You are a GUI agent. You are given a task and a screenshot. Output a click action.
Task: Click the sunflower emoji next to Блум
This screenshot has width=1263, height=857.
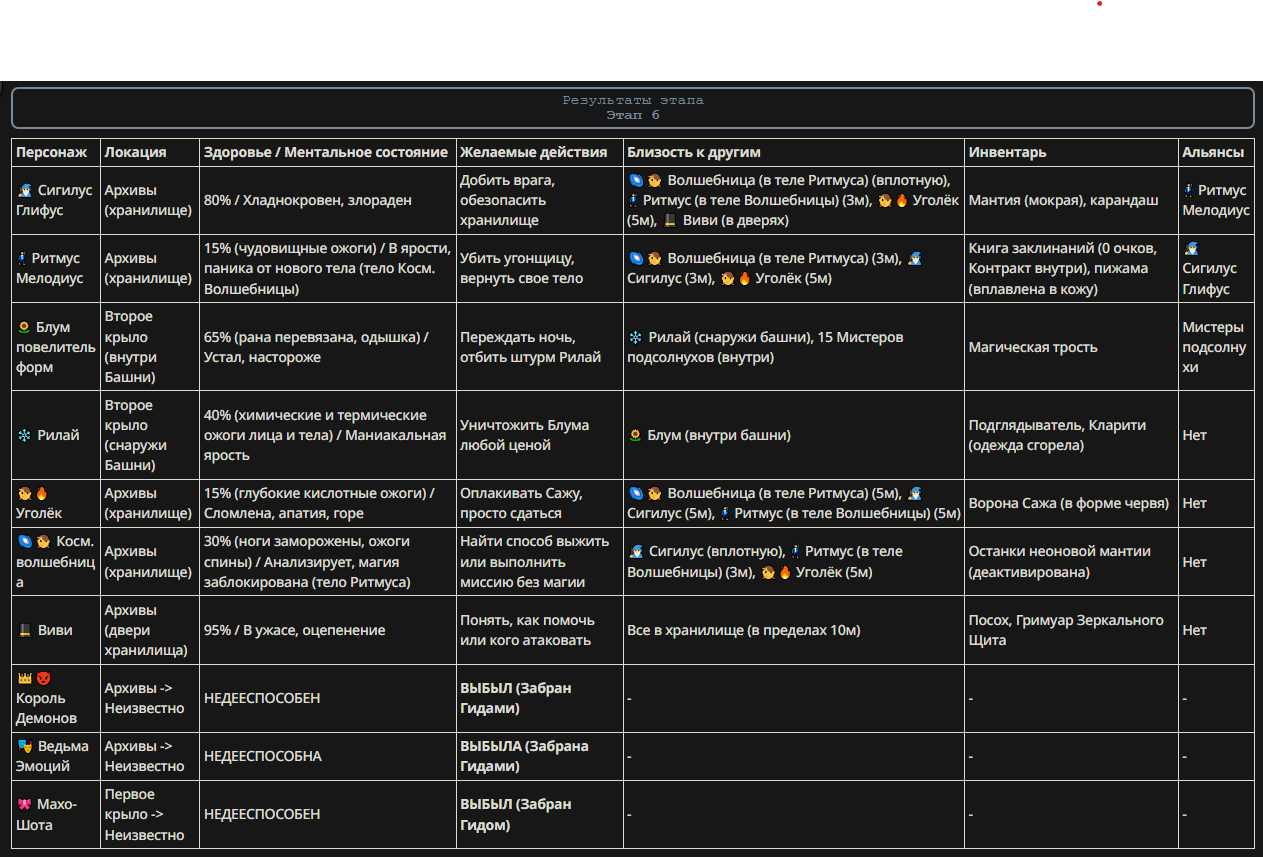coord(24,327)
